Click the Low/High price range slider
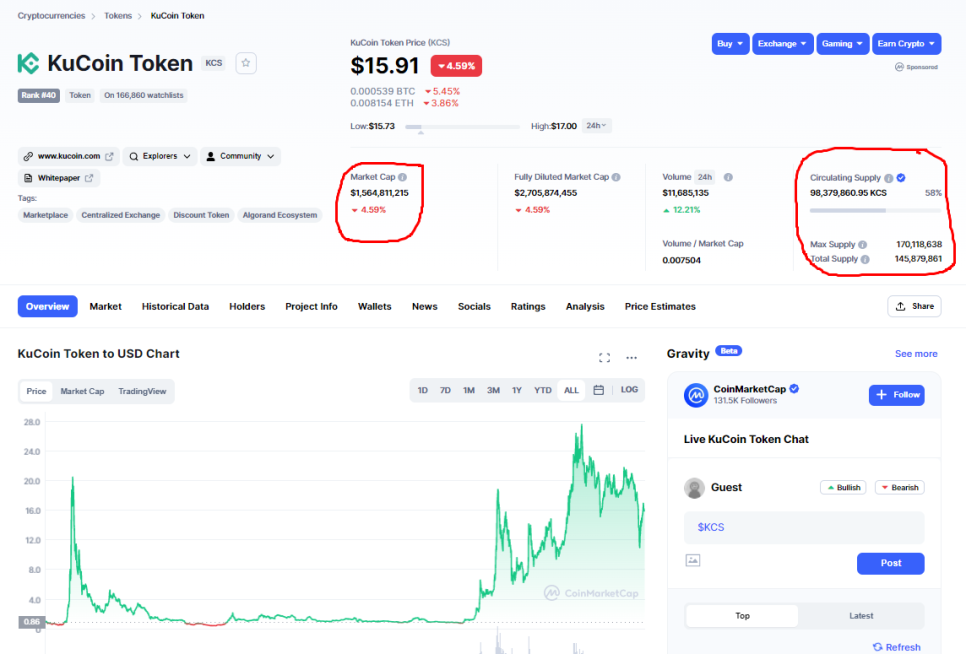This screenshot has height=654, width=966. 463,127
